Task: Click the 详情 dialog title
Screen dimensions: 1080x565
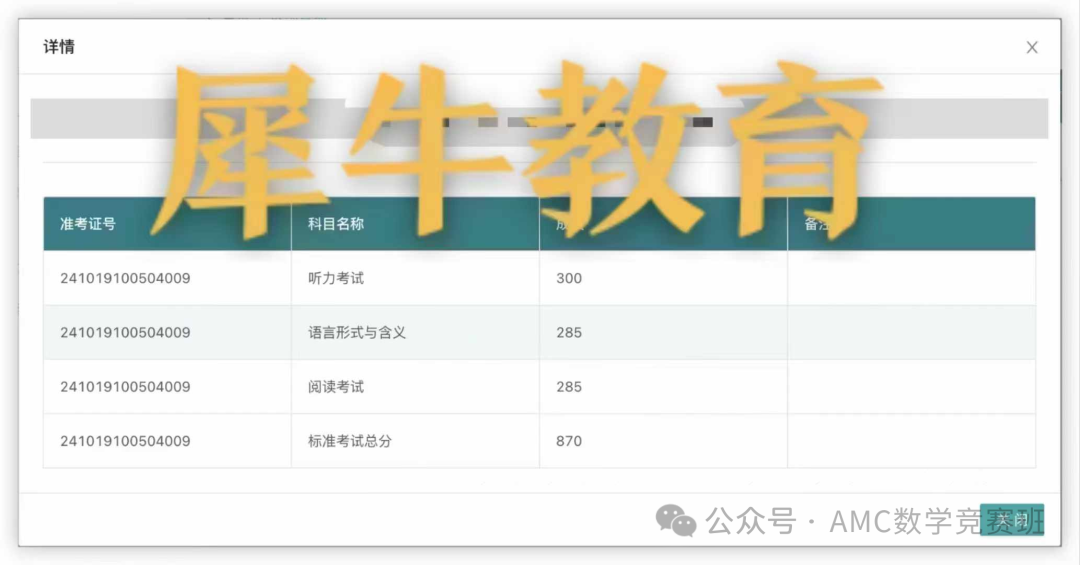Action: tap(59, 47)
